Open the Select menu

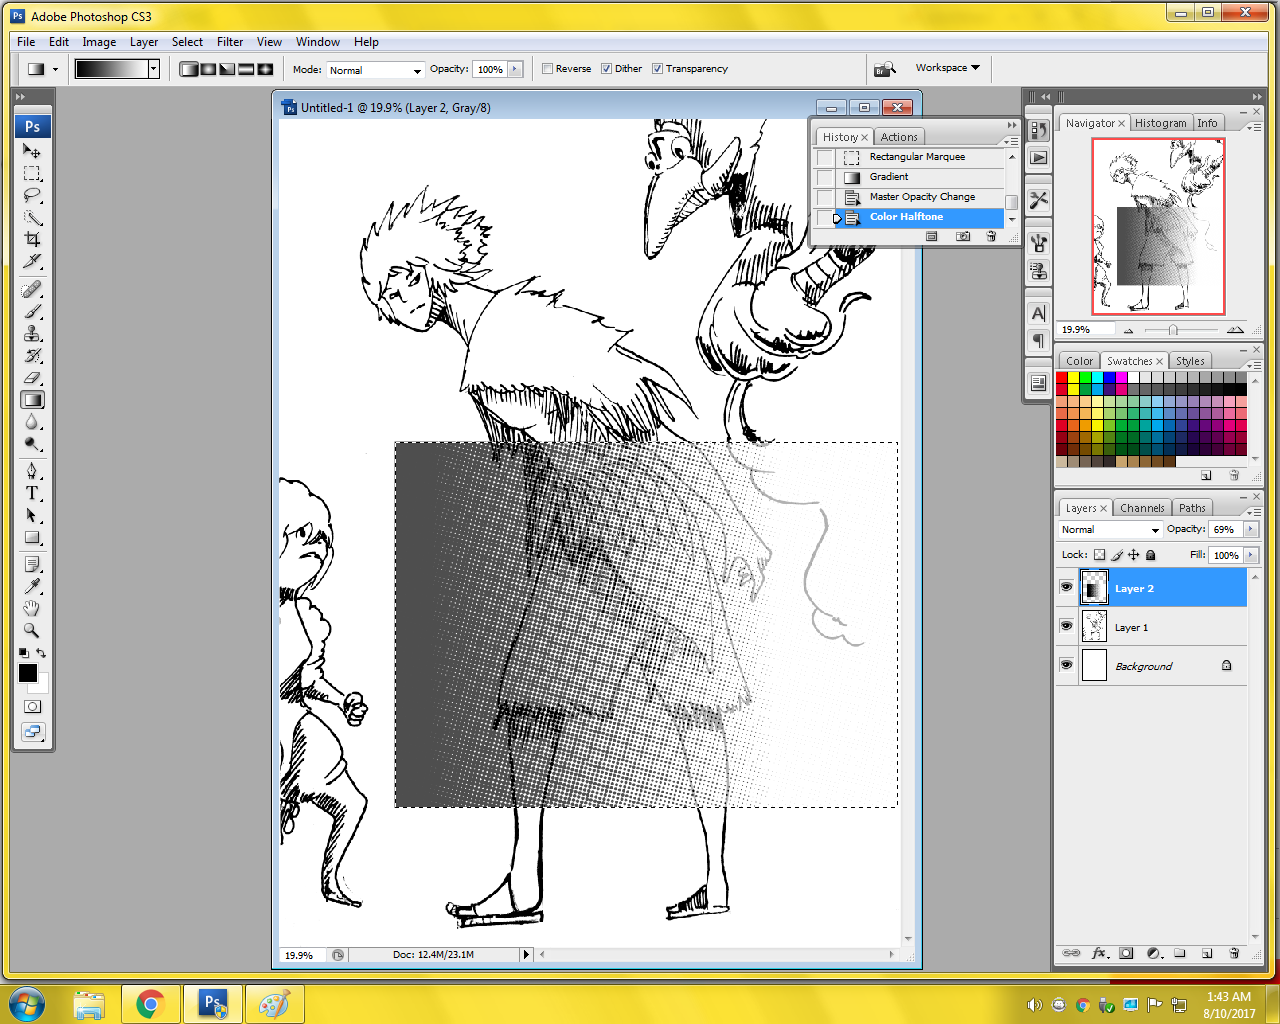(x=187, y=42)
